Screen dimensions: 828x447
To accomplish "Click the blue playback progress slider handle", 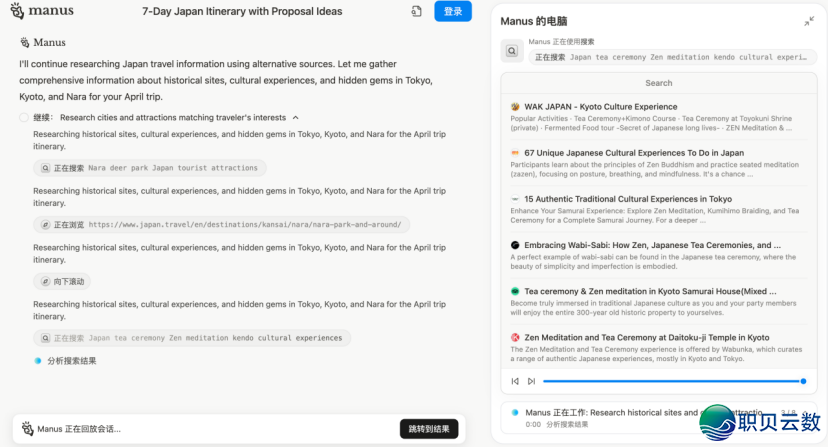I will click(x=803, y=381).
